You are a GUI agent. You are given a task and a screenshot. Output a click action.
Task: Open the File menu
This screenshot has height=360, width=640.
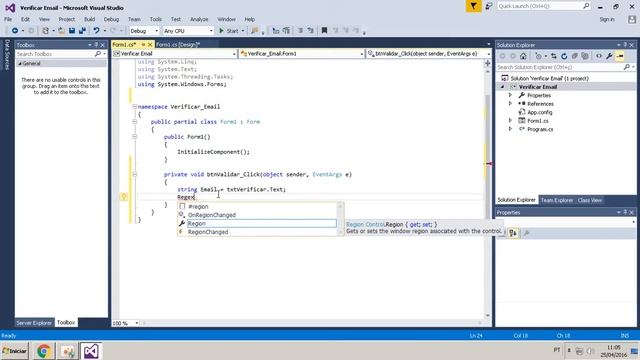tap(8, 19)
